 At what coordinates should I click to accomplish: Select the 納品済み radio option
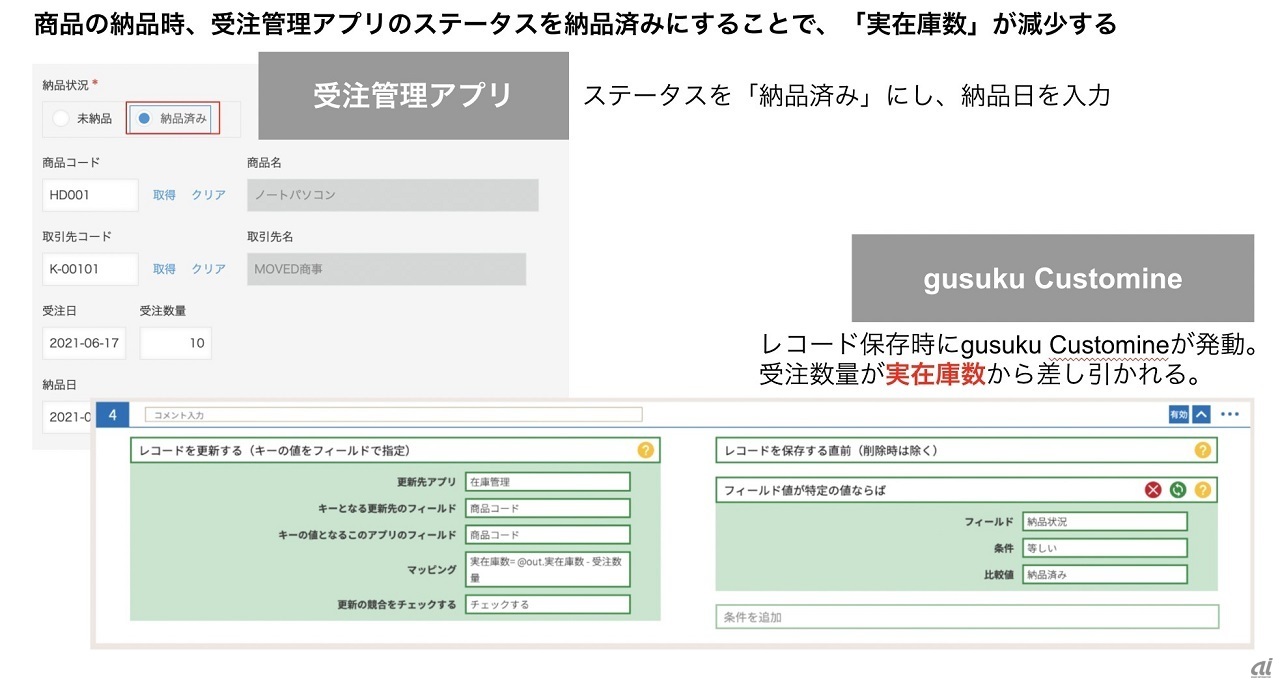[145, 118]
